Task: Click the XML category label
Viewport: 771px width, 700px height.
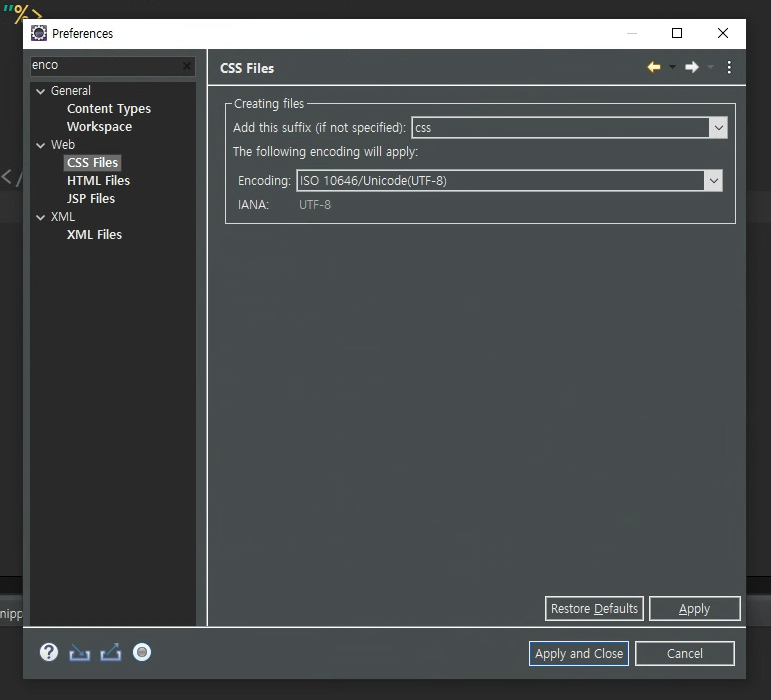Action: click(x=62, y=217)
